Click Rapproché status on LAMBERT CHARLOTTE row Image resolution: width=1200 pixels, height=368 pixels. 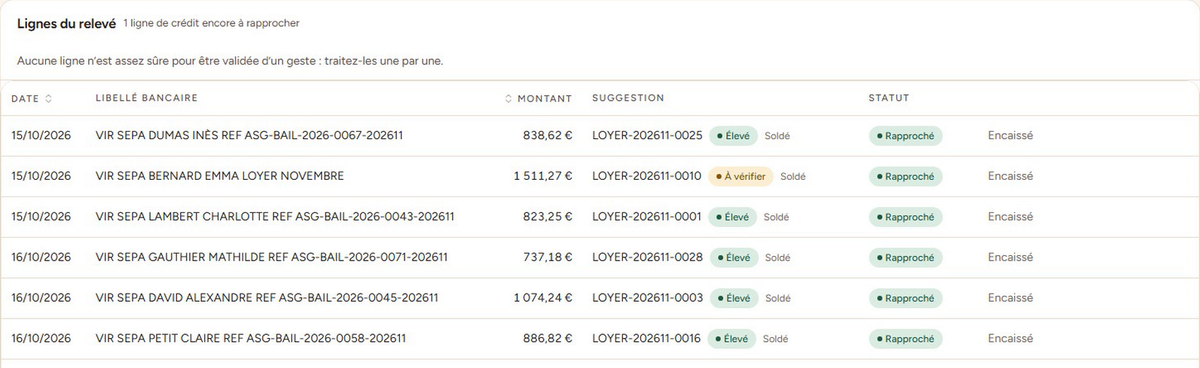point(905,216)
